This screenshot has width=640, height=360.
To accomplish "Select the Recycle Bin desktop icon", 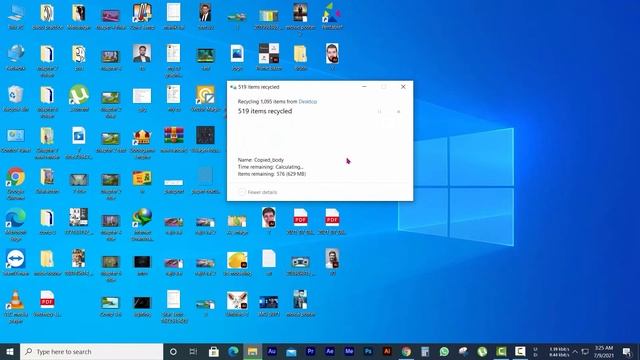I will pos(16,98).
